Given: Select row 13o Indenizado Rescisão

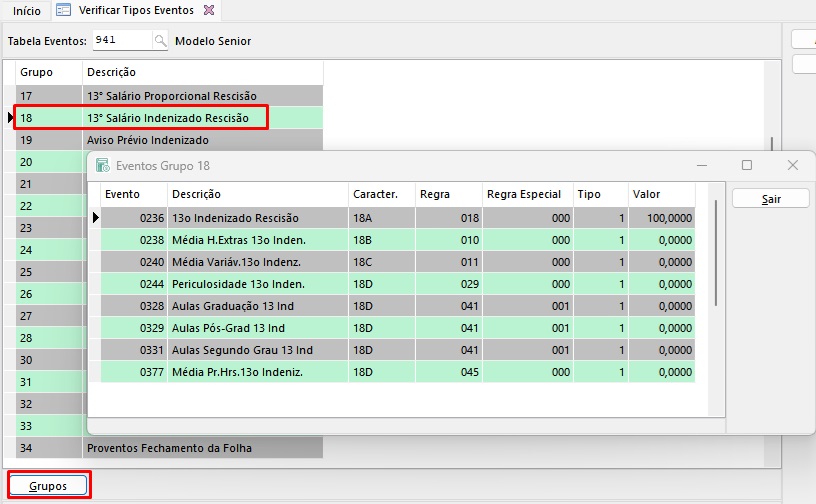Looking at the screenshot, I should tap(398, 218).
